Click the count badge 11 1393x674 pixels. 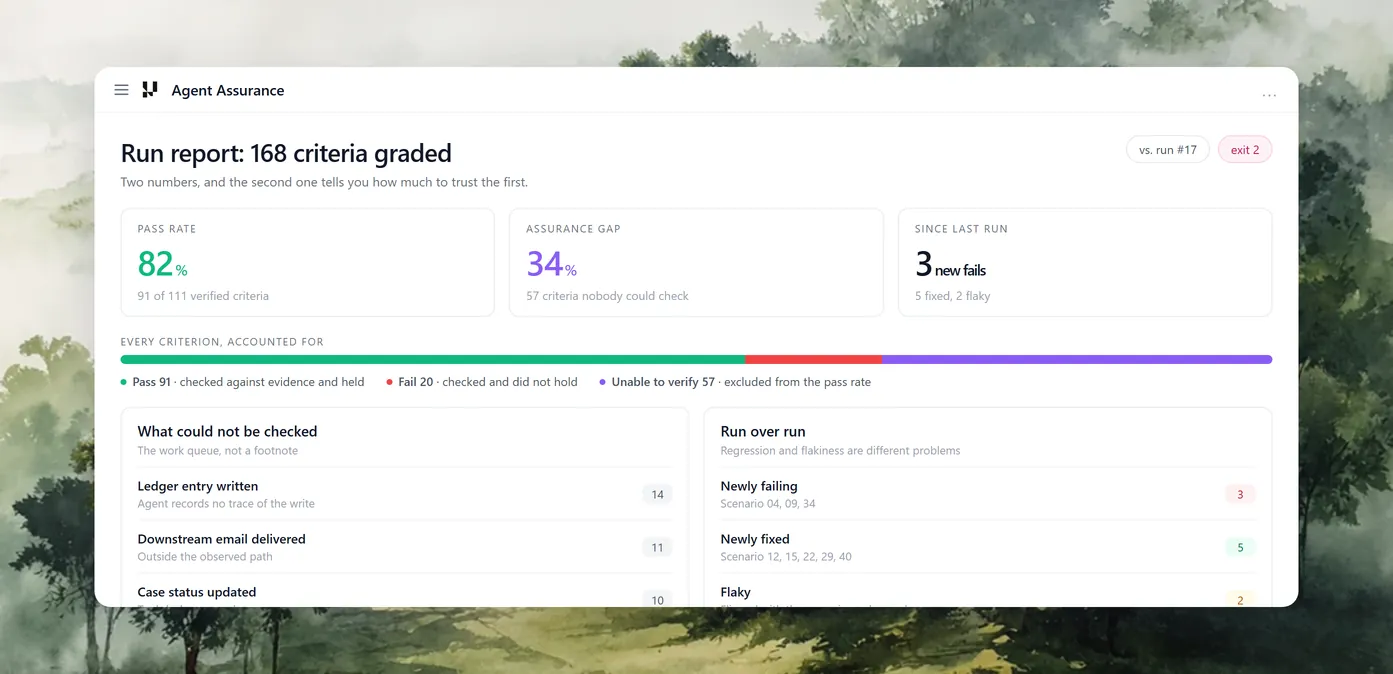coord(657,547)
